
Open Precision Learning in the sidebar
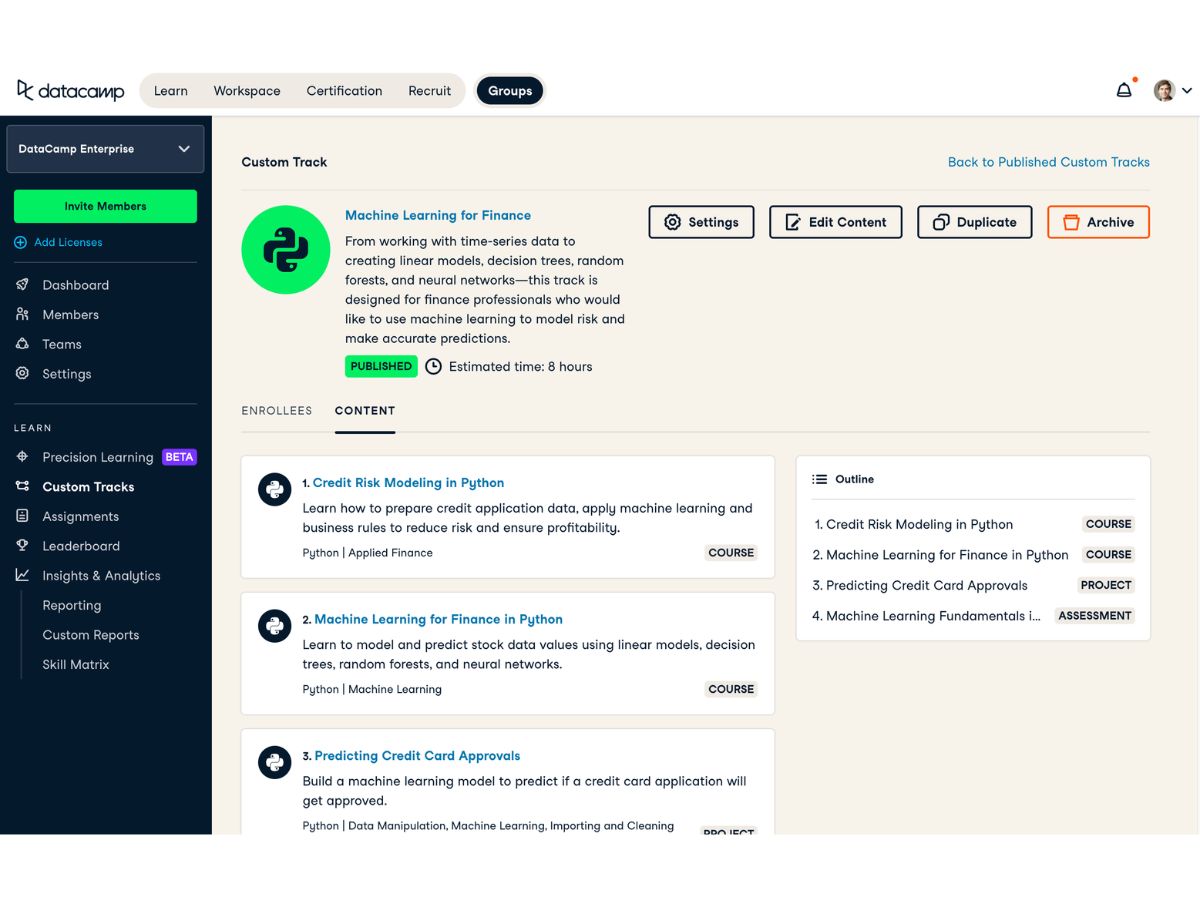click(x=98, y=457)
